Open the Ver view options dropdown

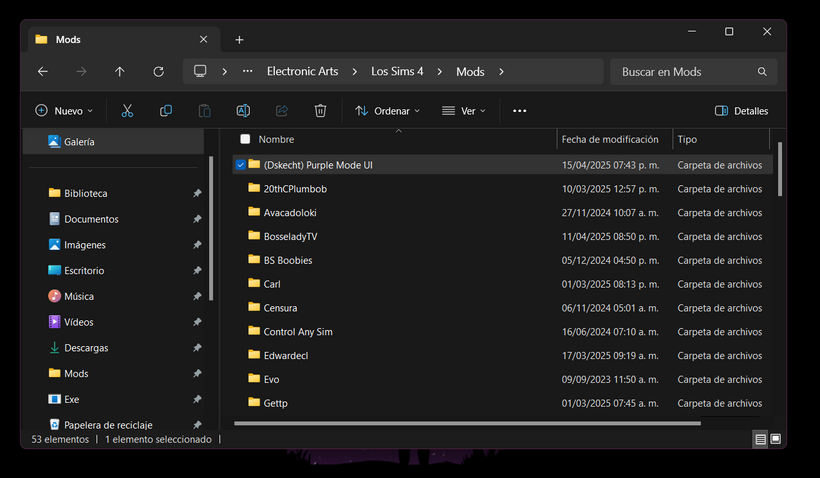[x=463, y=111]
